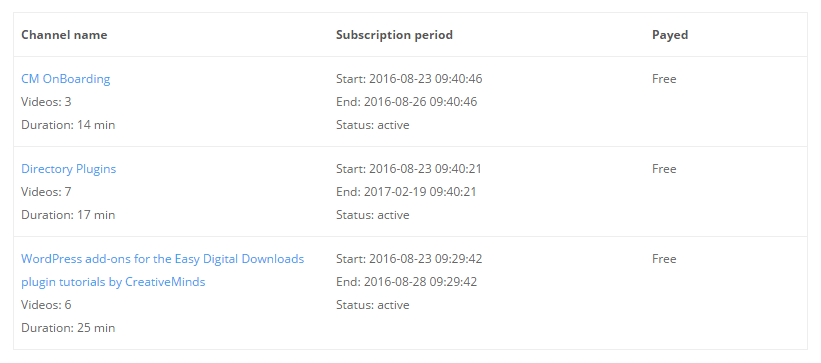Click the Videos: 7 text
Viewport: 821px width, 363px height.
tap(46, 192)
